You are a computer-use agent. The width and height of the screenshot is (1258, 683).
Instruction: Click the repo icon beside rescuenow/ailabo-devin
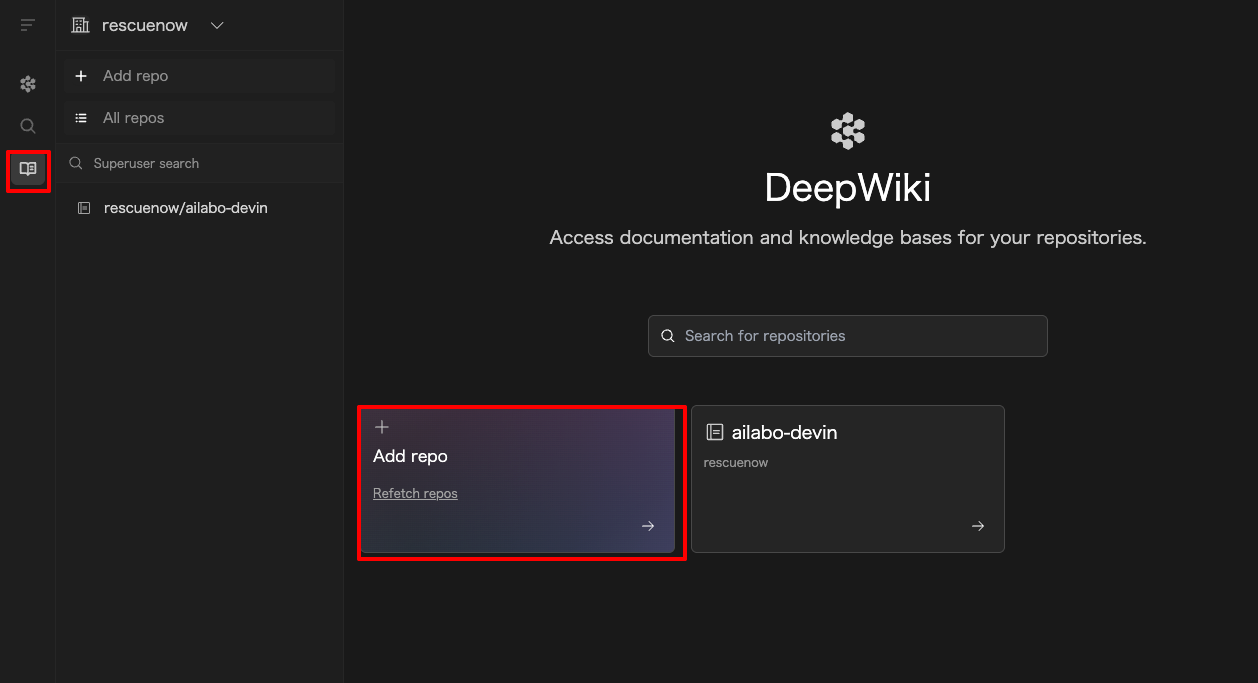point(84,208)
